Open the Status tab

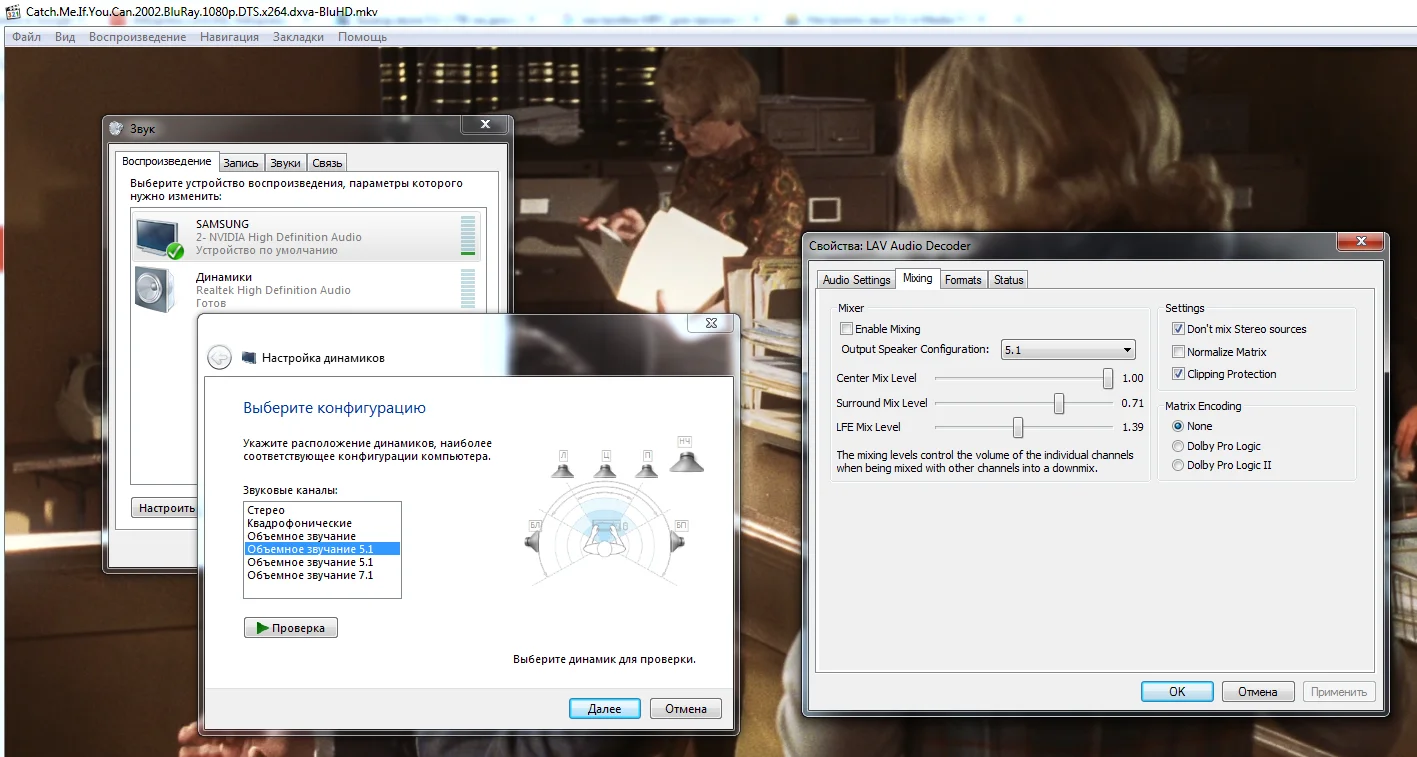[x=1008, y=280]
